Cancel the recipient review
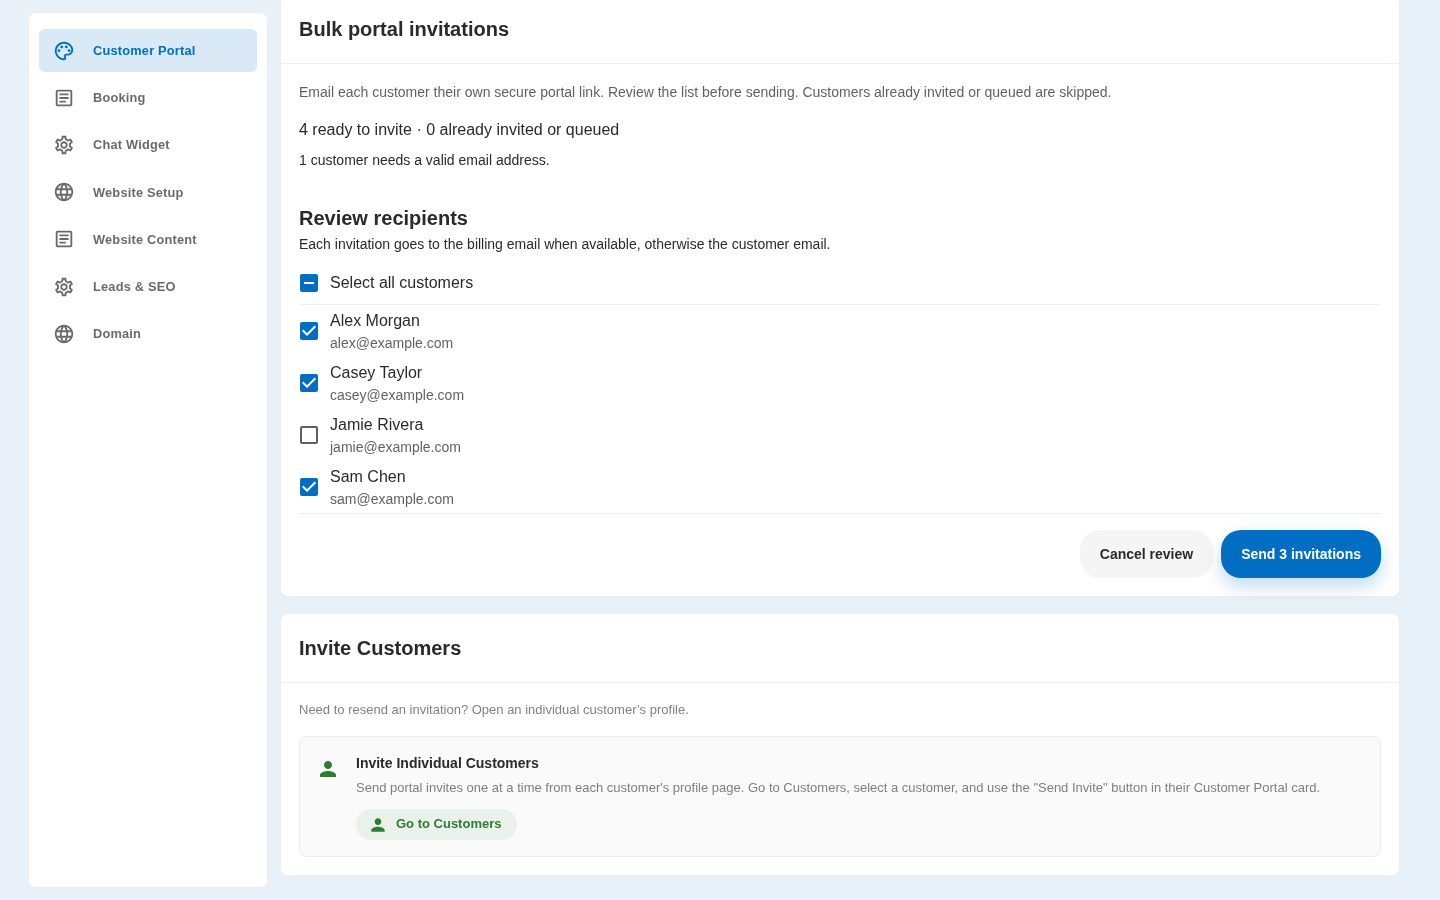 coord(1146,554)
